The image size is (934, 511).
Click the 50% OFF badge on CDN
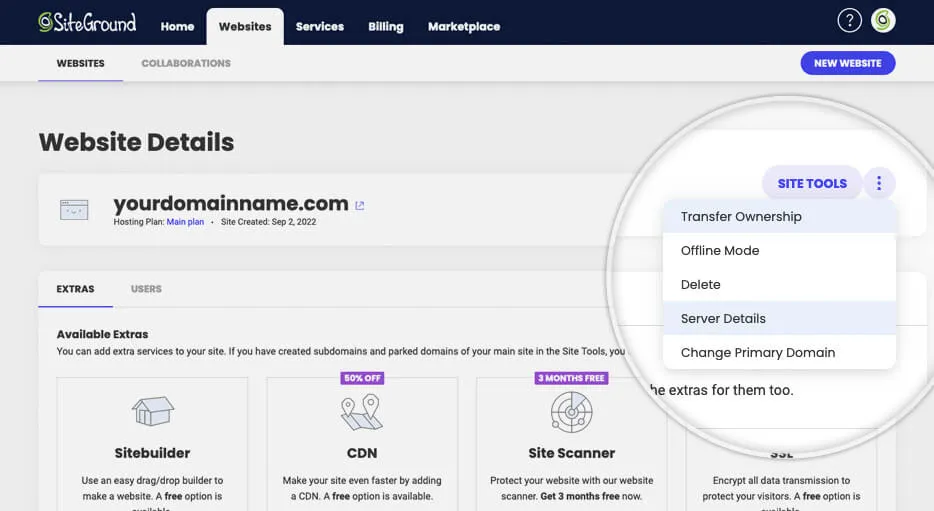362,378
